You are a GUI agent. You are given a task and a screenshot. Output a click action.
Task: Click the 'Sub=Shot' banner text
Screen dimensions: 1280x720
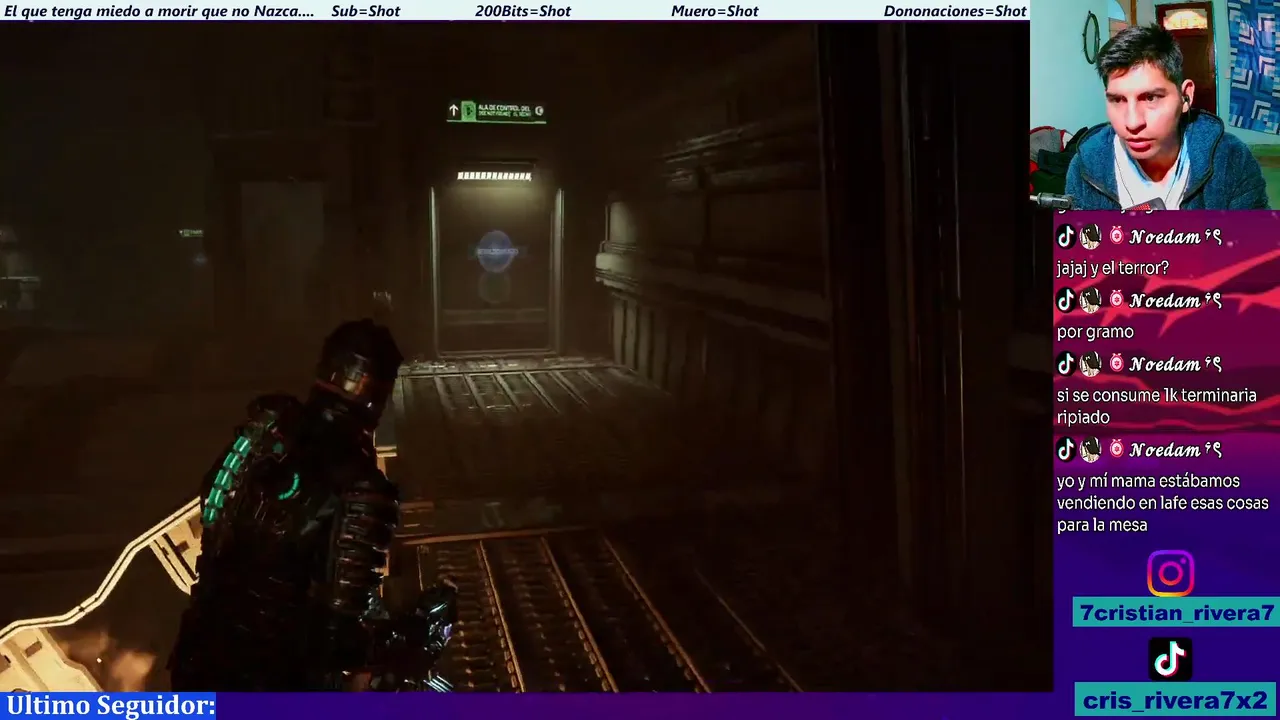click(365, 11)
